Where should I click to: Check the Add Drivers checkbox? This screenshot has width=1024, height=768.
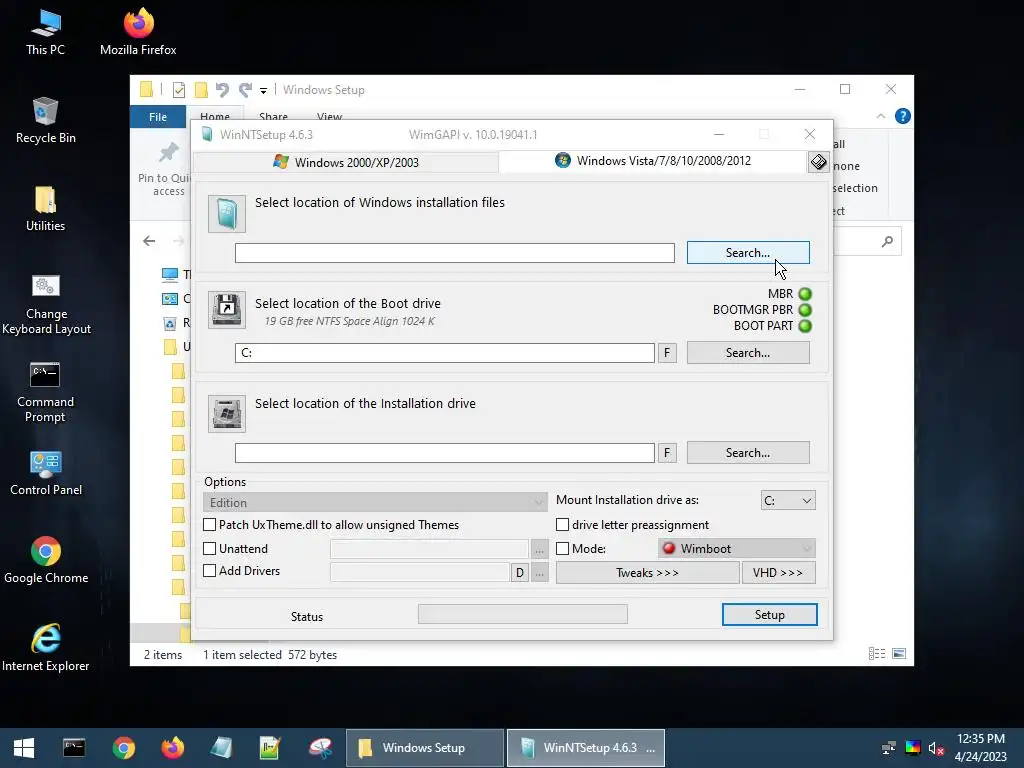click(x=210, y=571)
